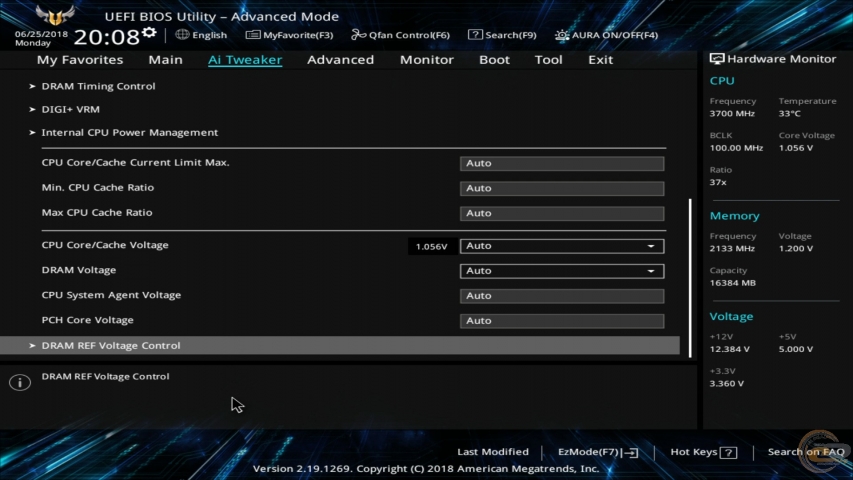This screenshot has height=480, width=853.
Task: Click the DRAM Voltage label
Action: [79, 270]
